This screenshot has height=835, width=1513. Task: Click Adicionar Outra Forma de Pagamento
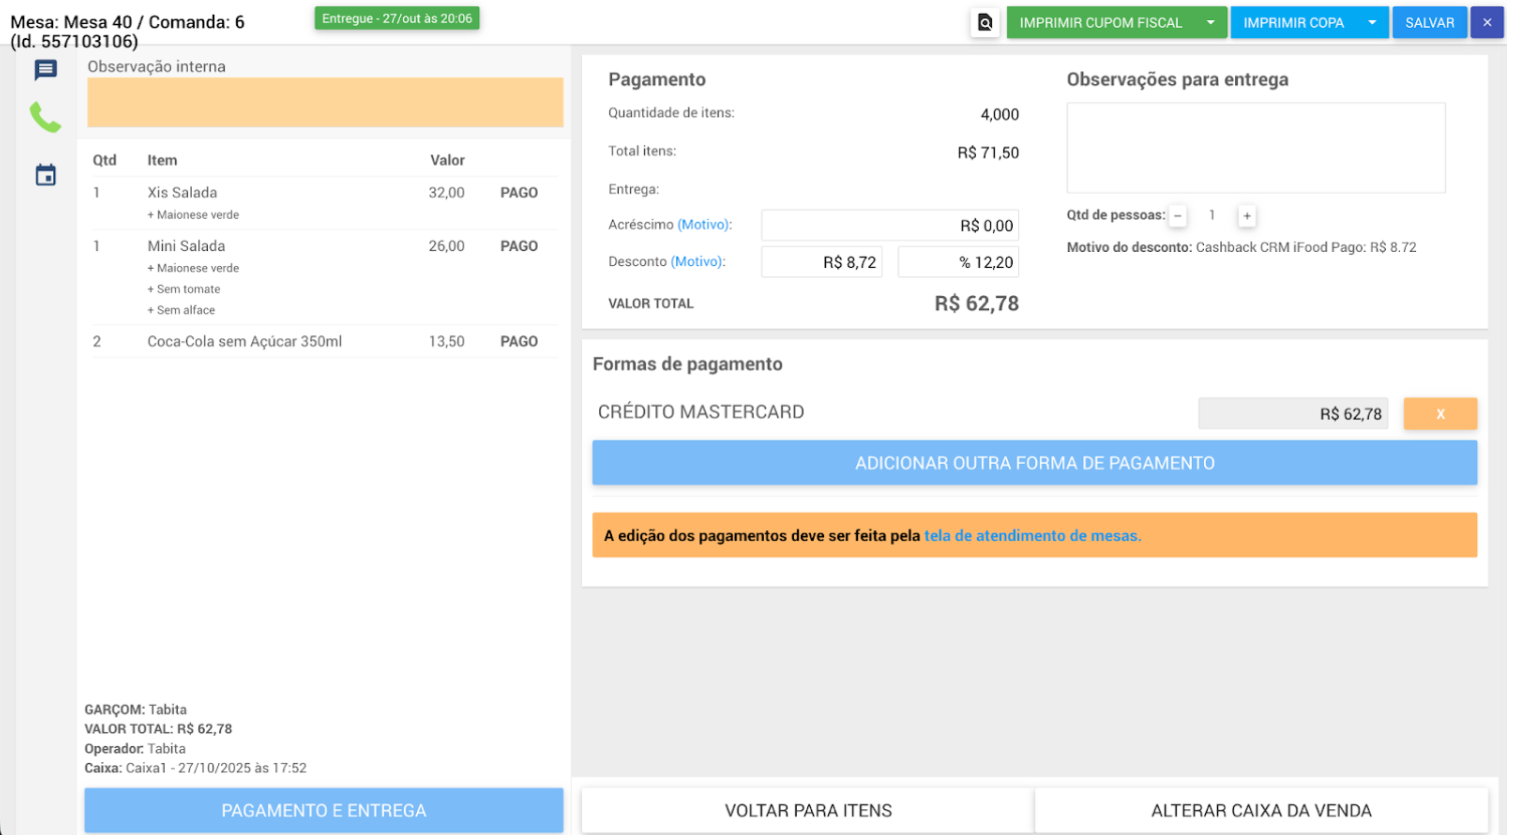[x=1034, y=463]
